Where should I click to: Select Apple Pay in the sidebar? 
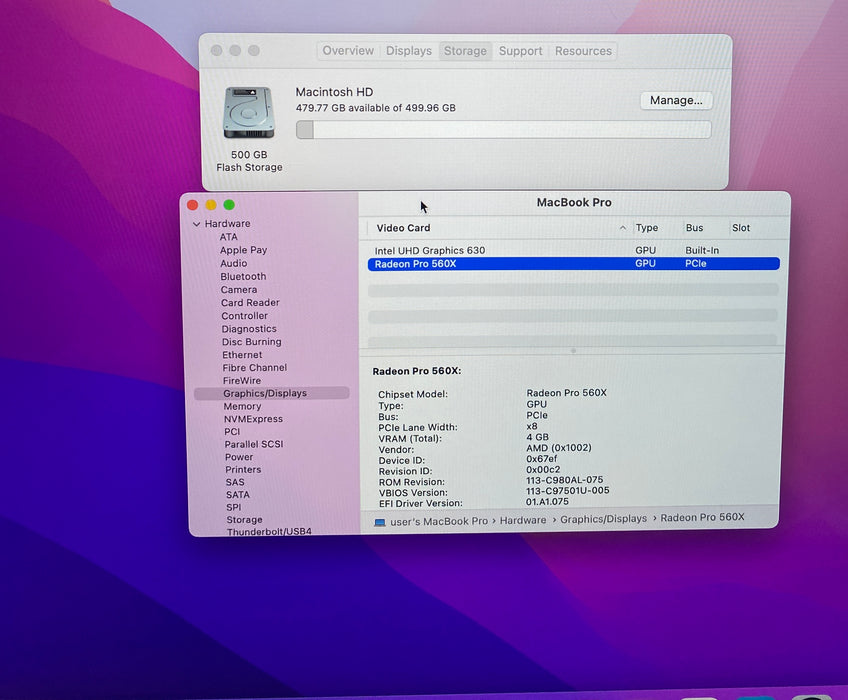pyautogui.click(x=243, y=250)
